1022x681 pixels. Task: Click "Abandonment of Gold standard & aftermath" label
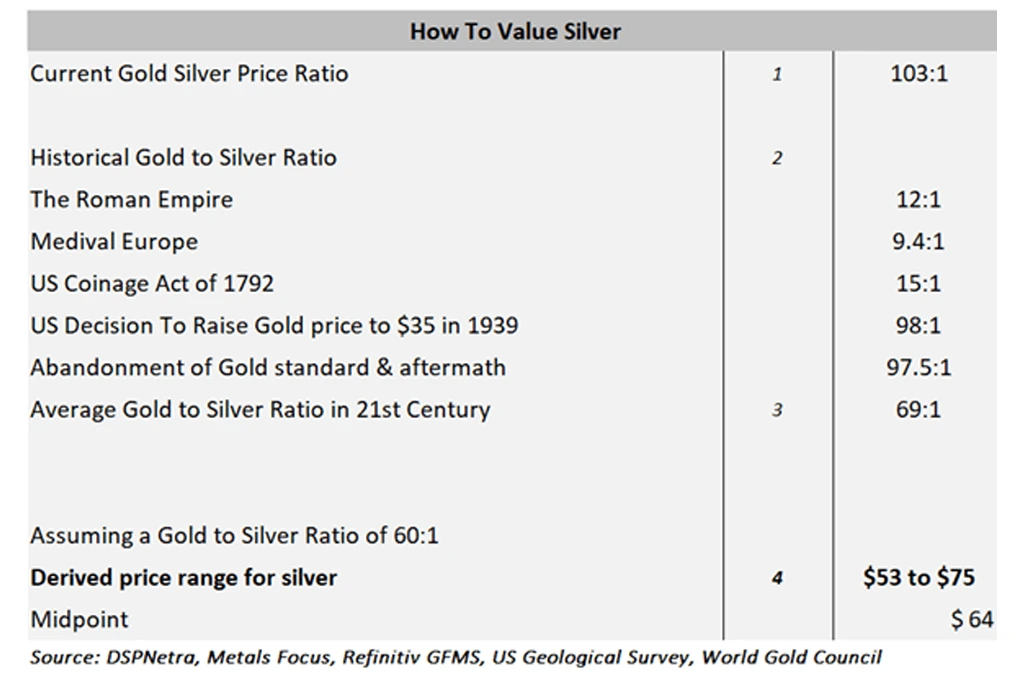point(268,368)
